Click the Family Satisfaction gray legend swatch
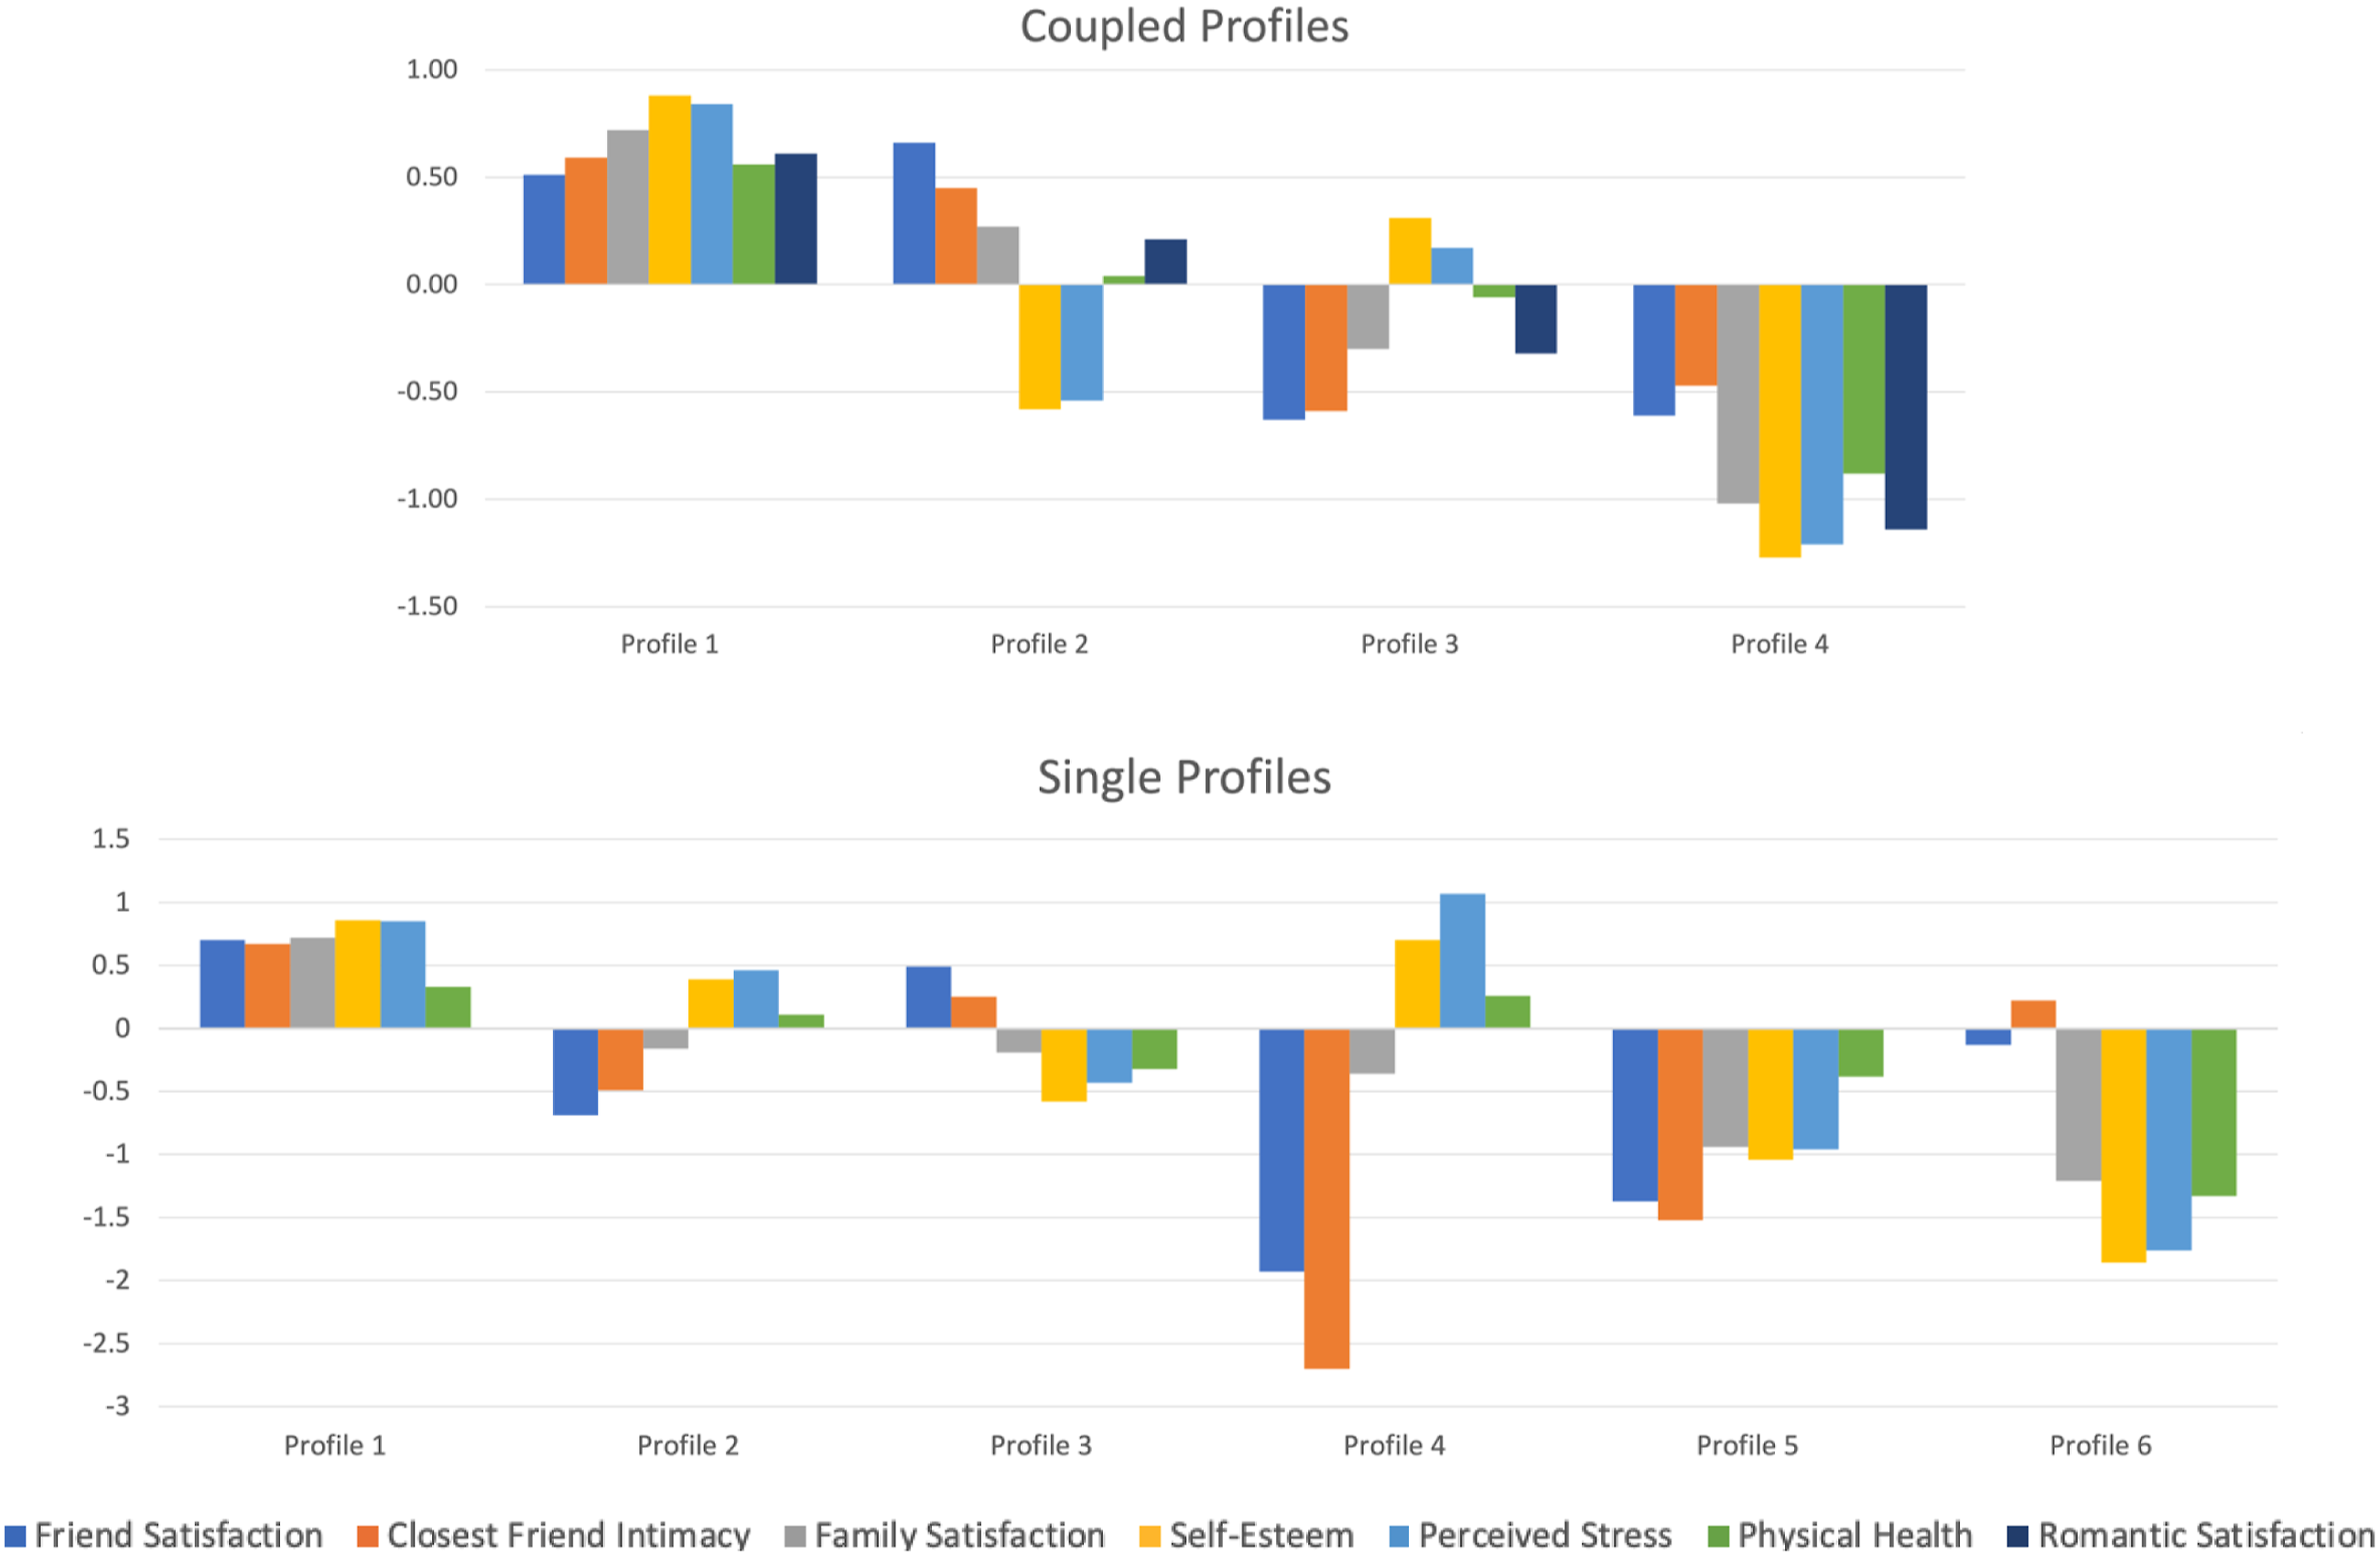 pos(795,1536)
